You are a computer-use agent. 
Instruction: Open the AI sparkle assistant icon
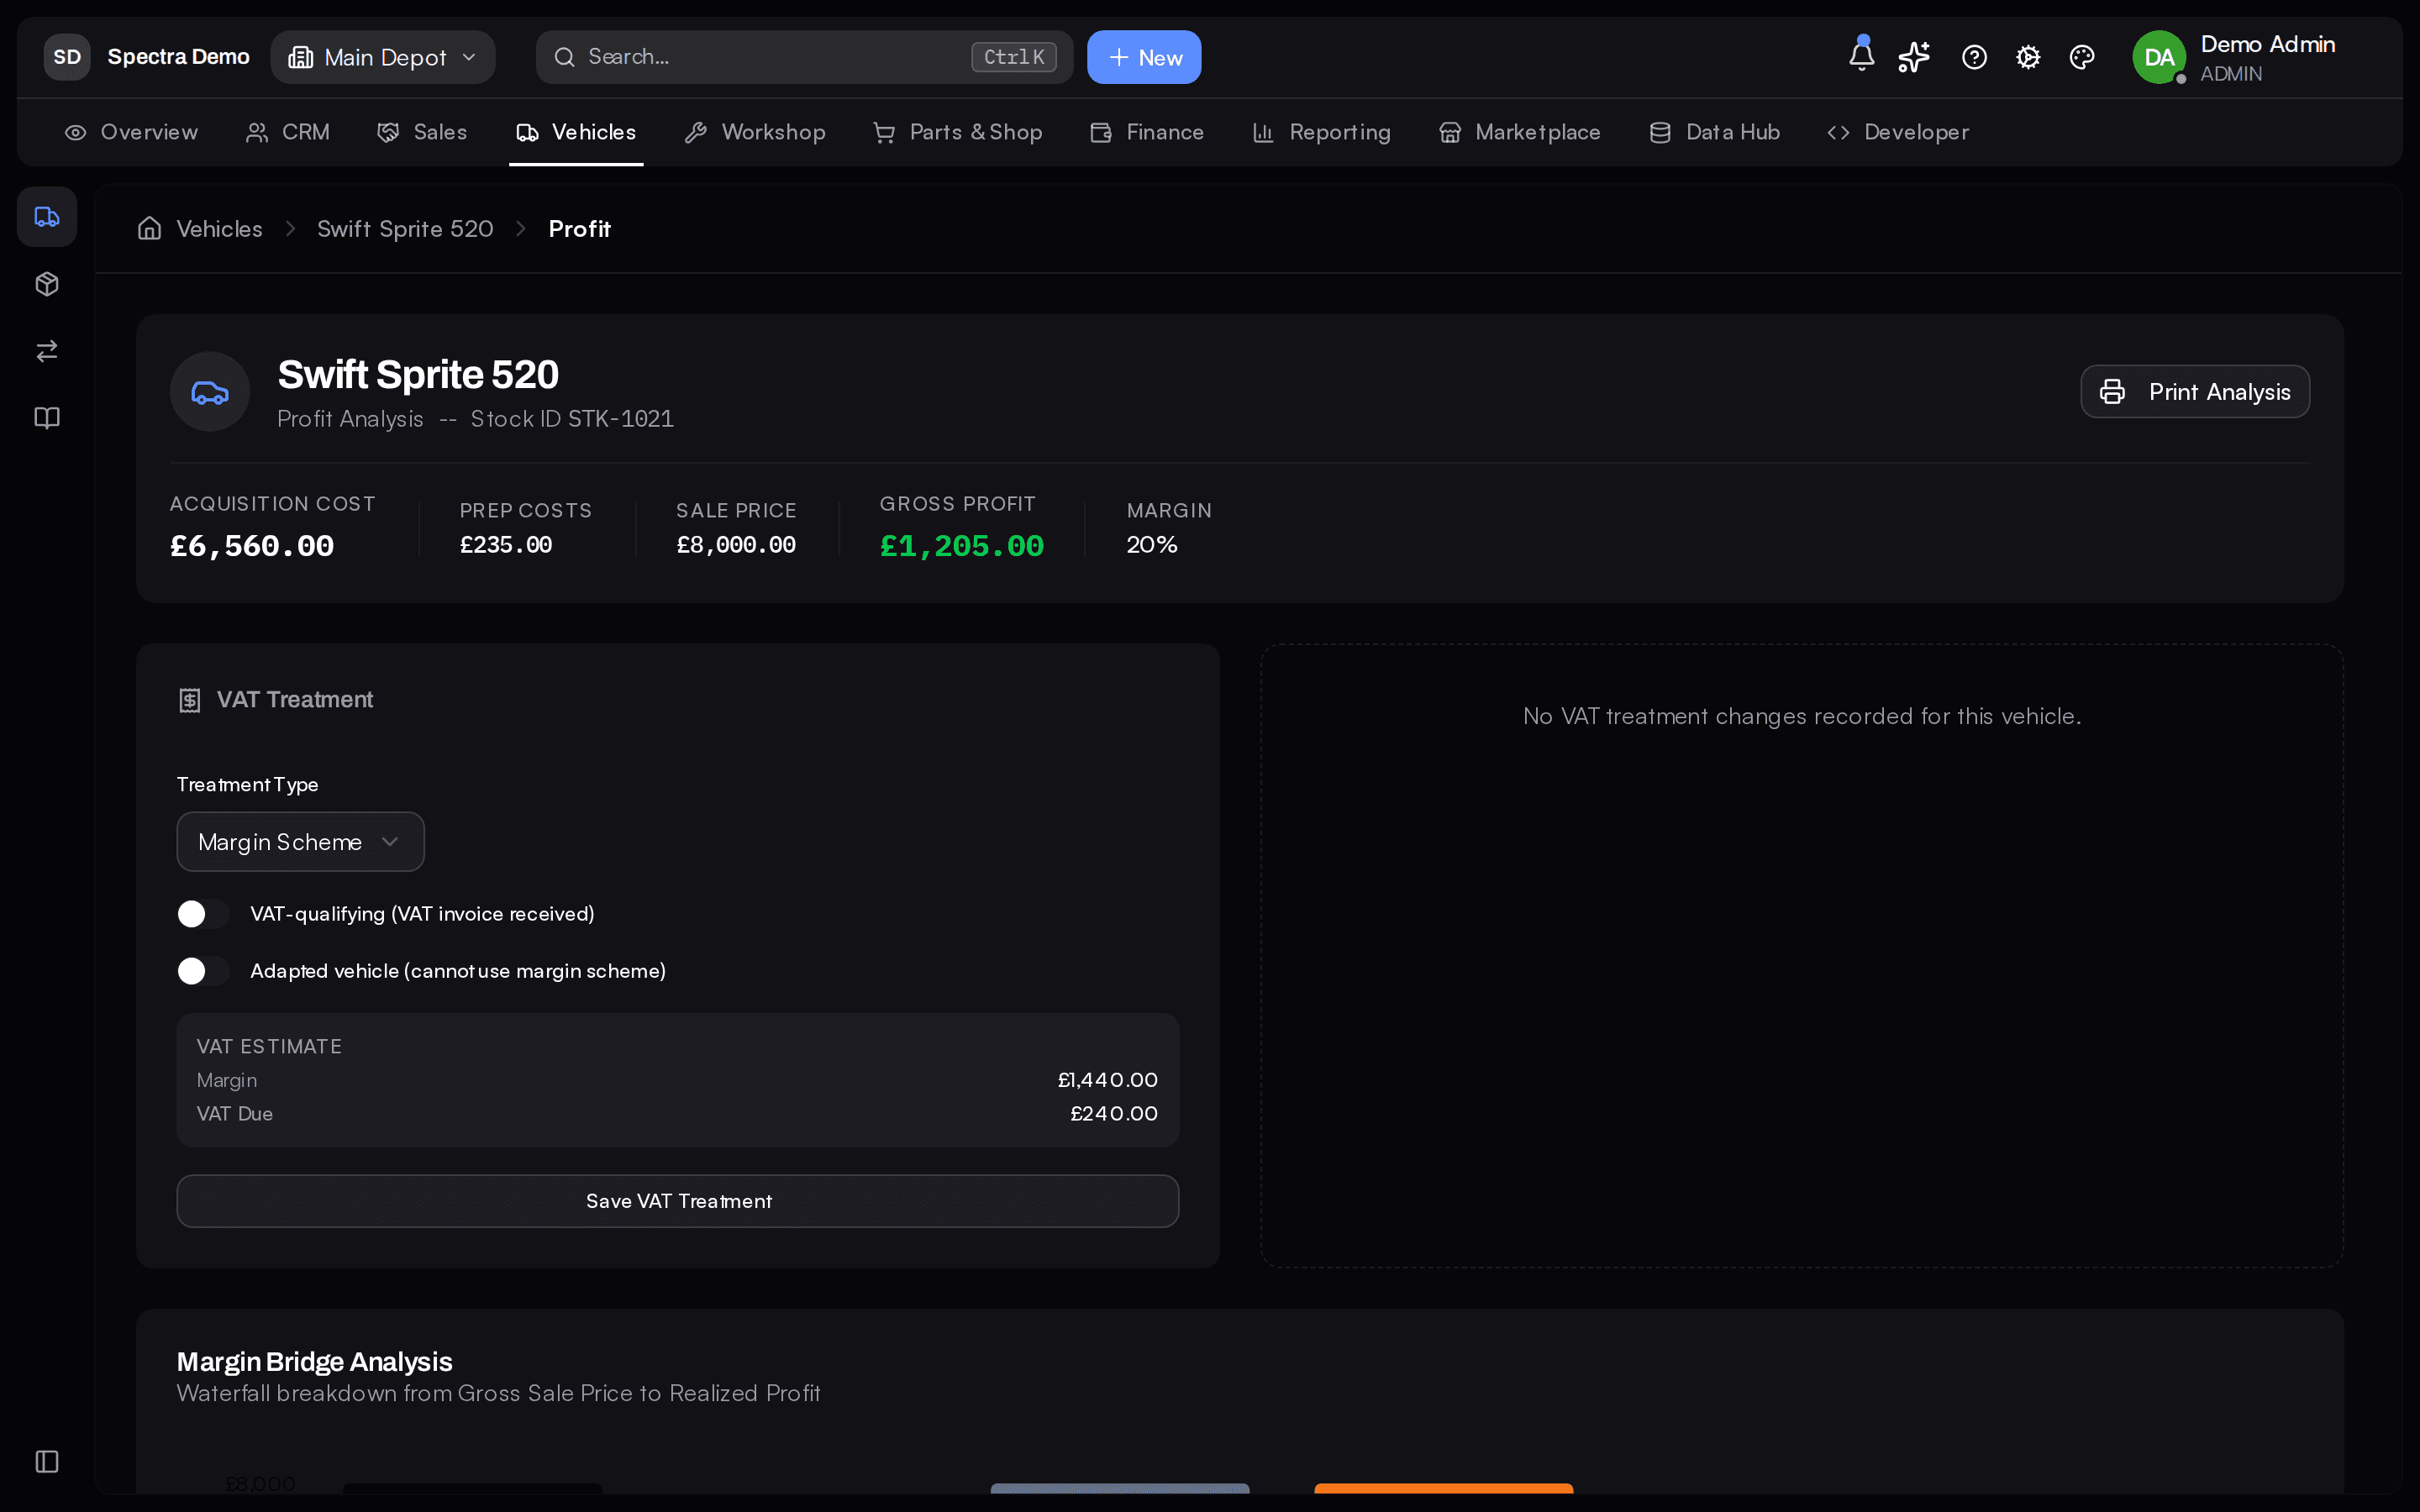pos(1914,57)
